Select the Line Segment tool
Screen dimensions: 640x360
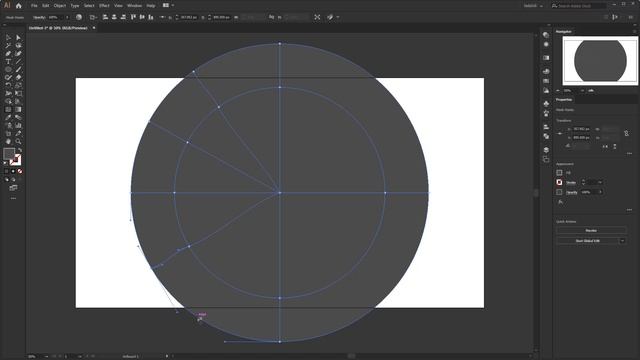coord(18,62)
